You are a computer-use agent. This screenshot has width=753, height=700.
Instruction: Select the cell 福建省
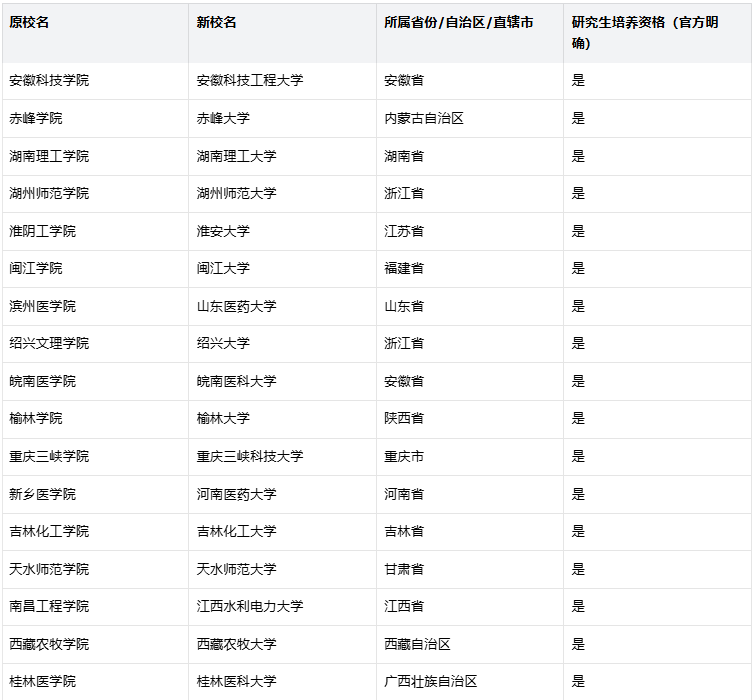(x=470, y=269)
